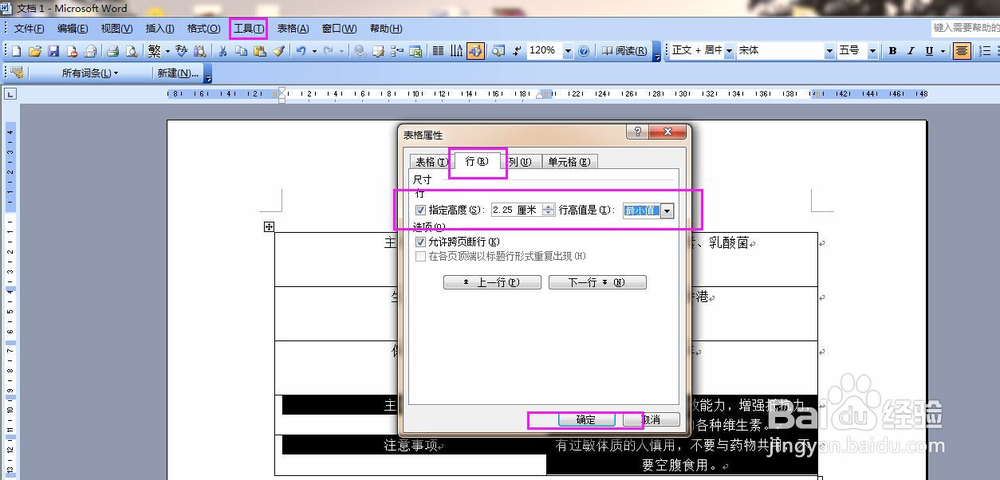Open the font 宋体 dropdown arrow
1000x480 pixels.
coord(830,51)
